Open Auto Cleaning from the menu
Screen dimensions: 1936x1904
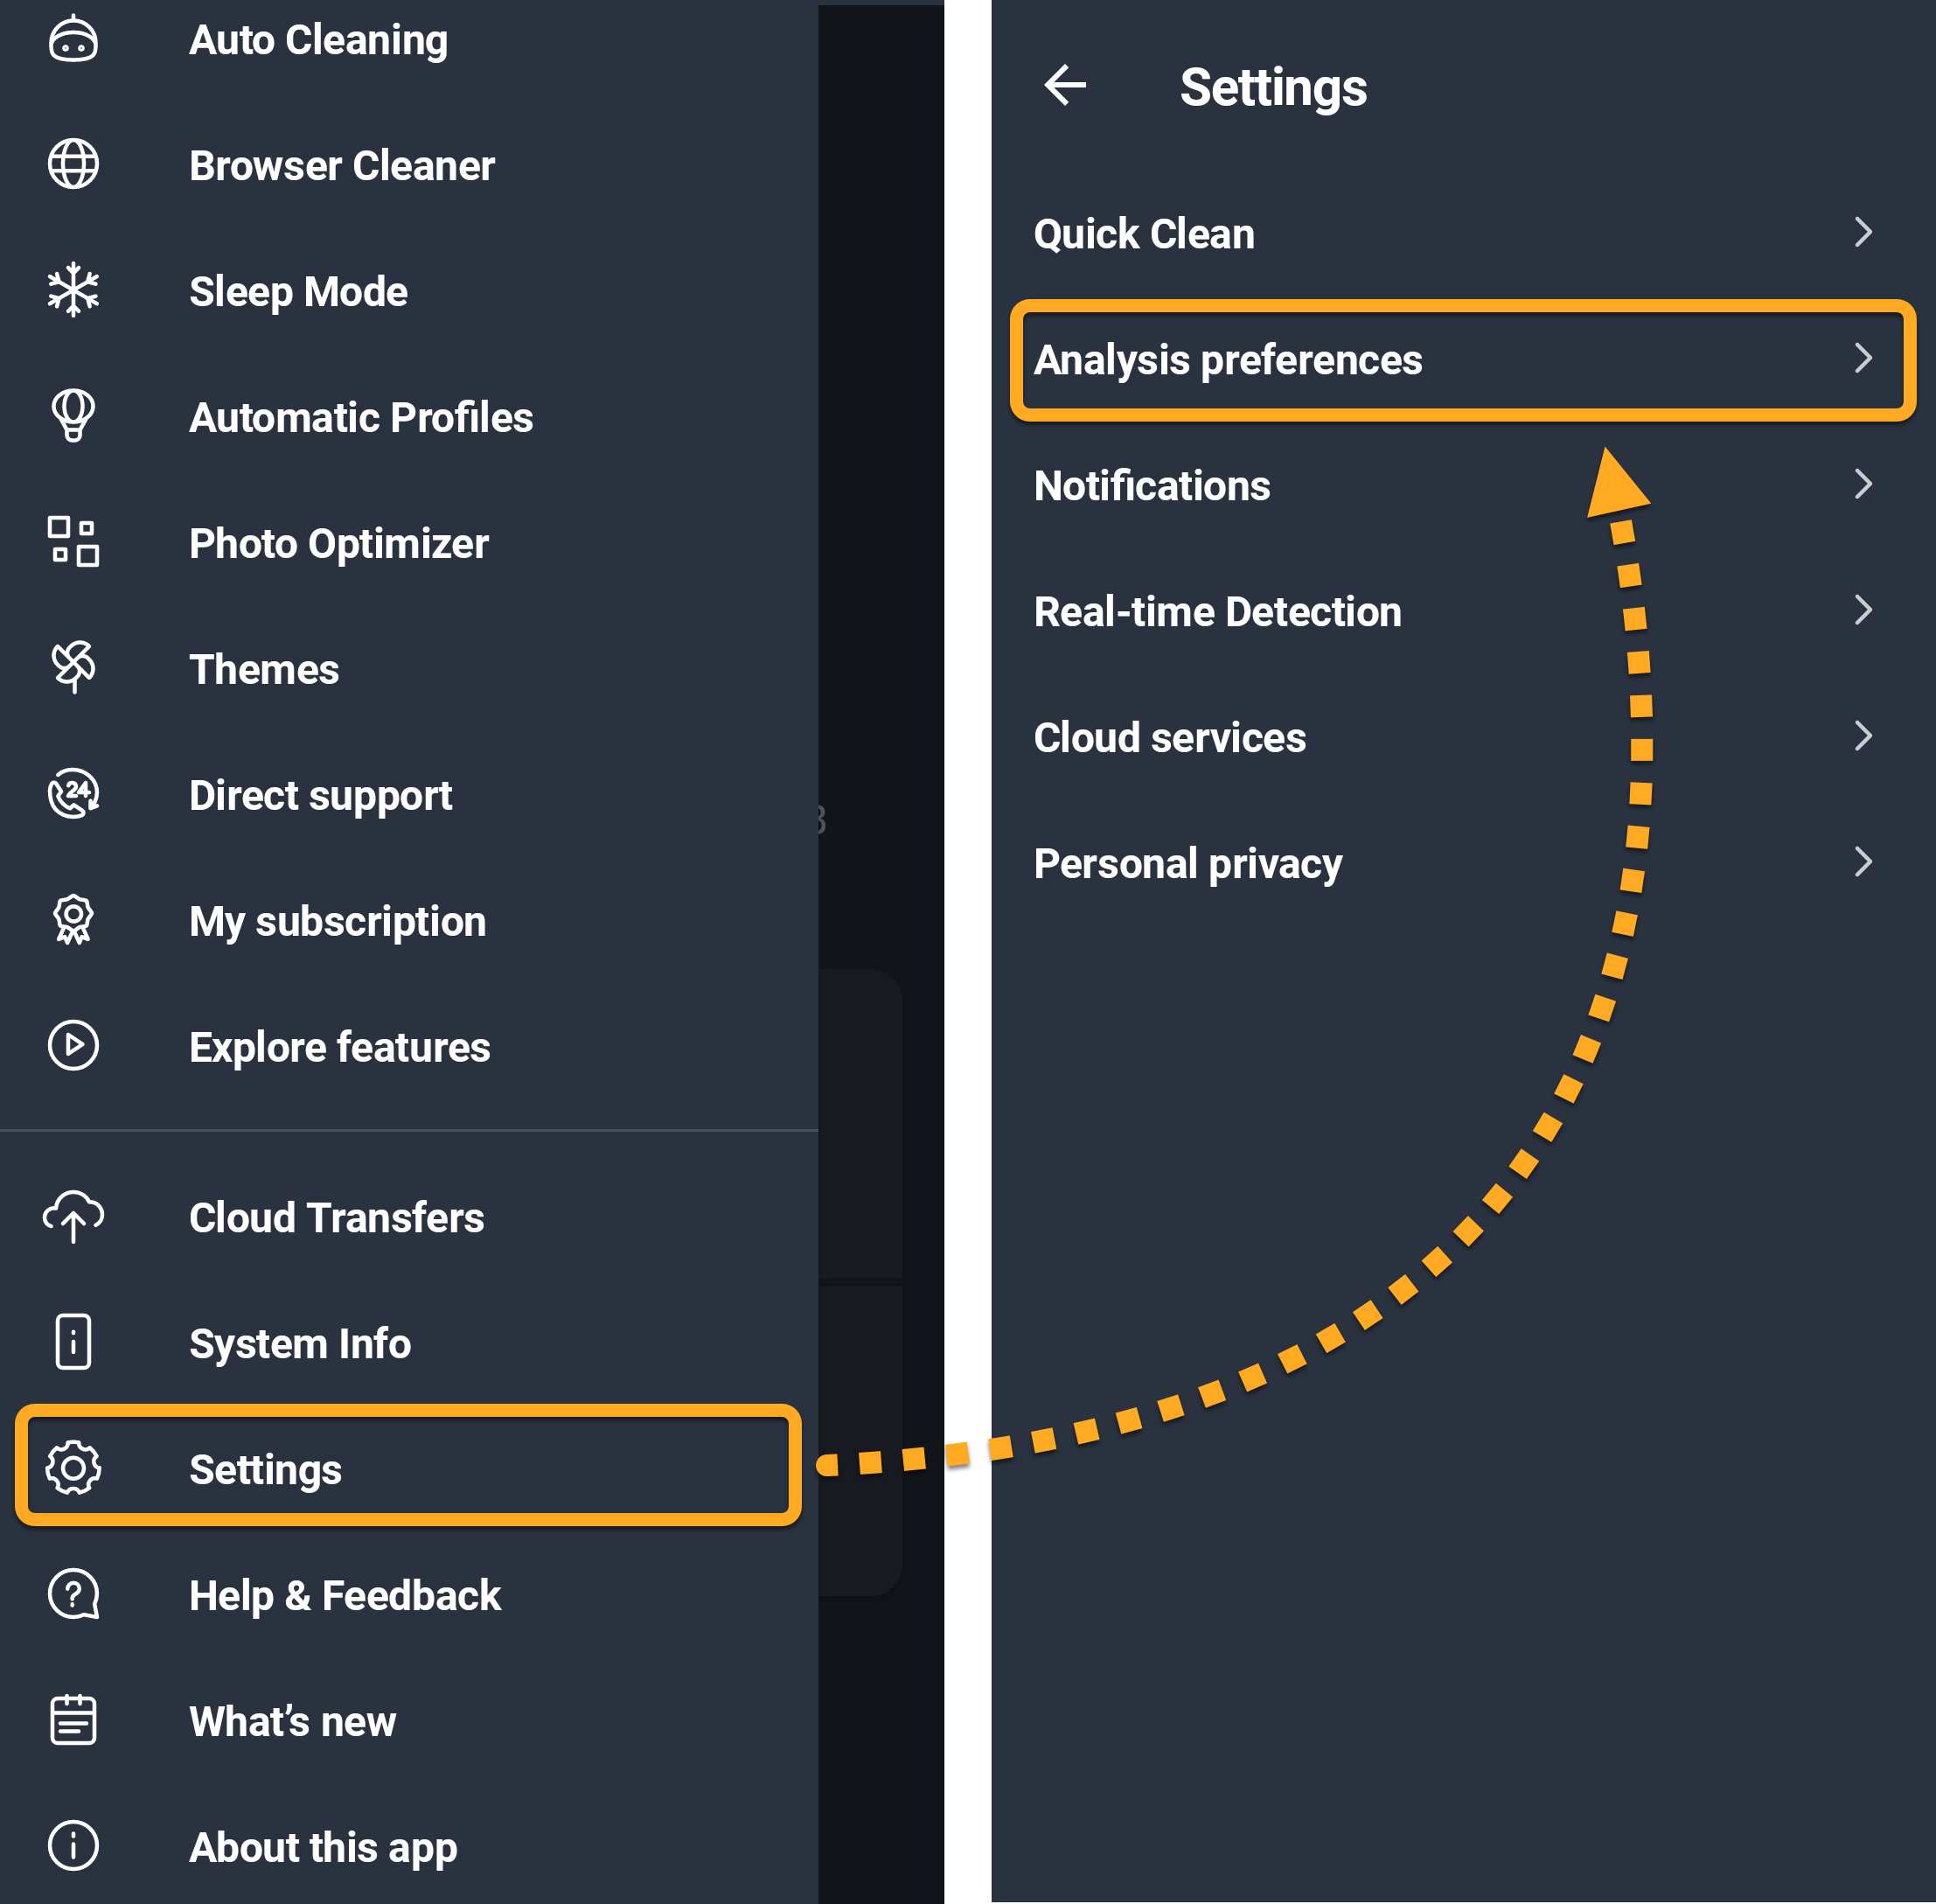tap(318, 40)
